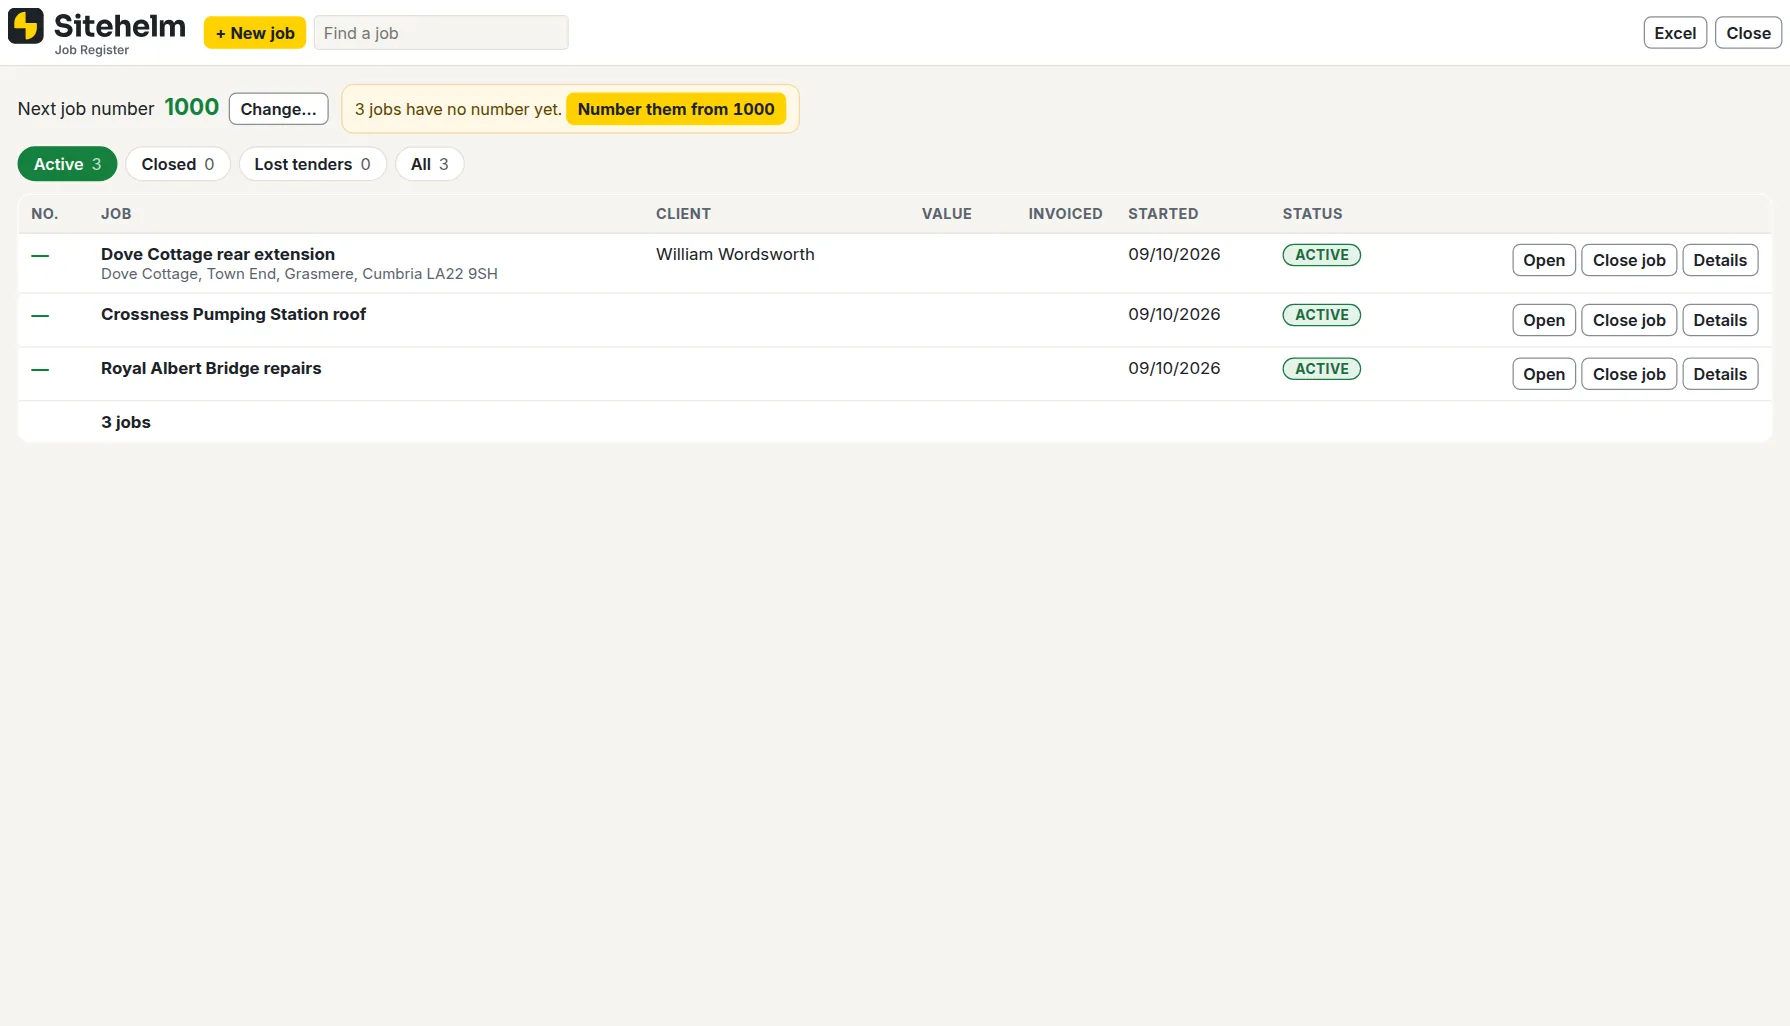Open the Royal Albert Bridge repairs job
This screenshot has height=1026, width=1790.
click(x=1544, y=374)
